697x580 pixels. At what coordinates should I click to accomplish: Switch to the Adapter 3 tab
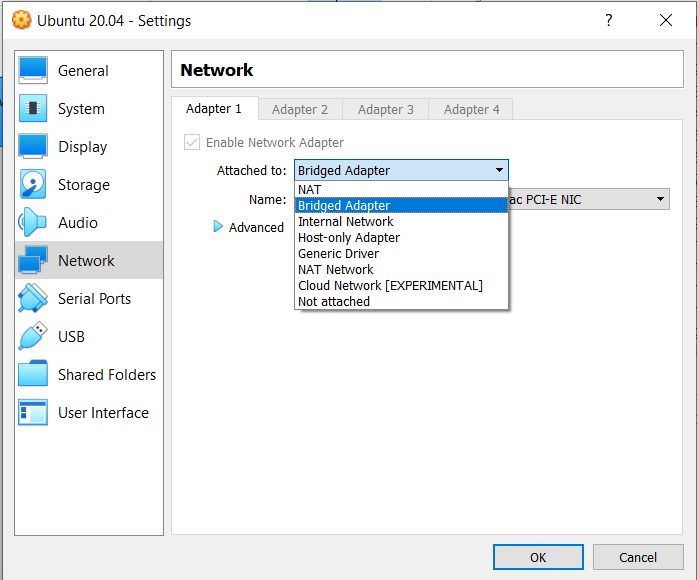[386, 109]
